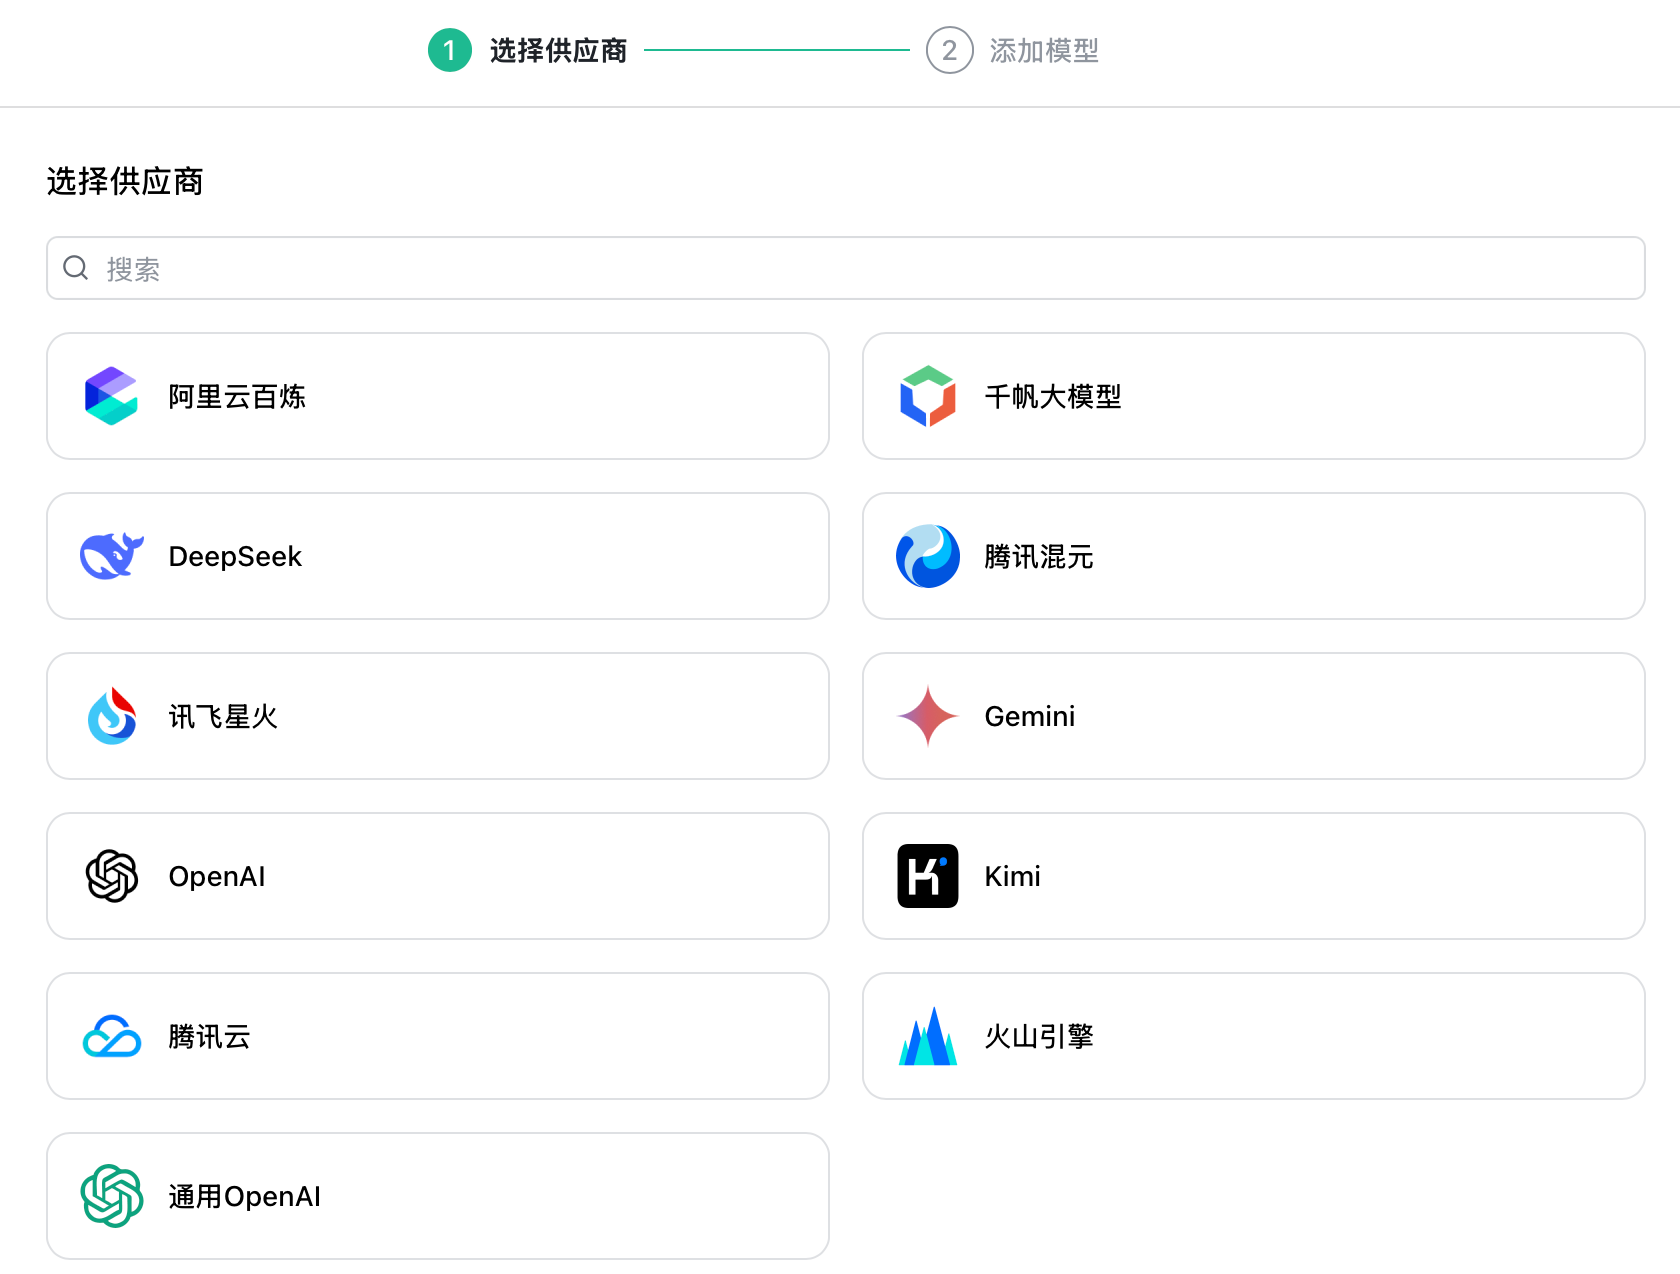The image size is (1680, 1274).
Task: Click the magnifier icon in search box
Action: pos(76,268)
